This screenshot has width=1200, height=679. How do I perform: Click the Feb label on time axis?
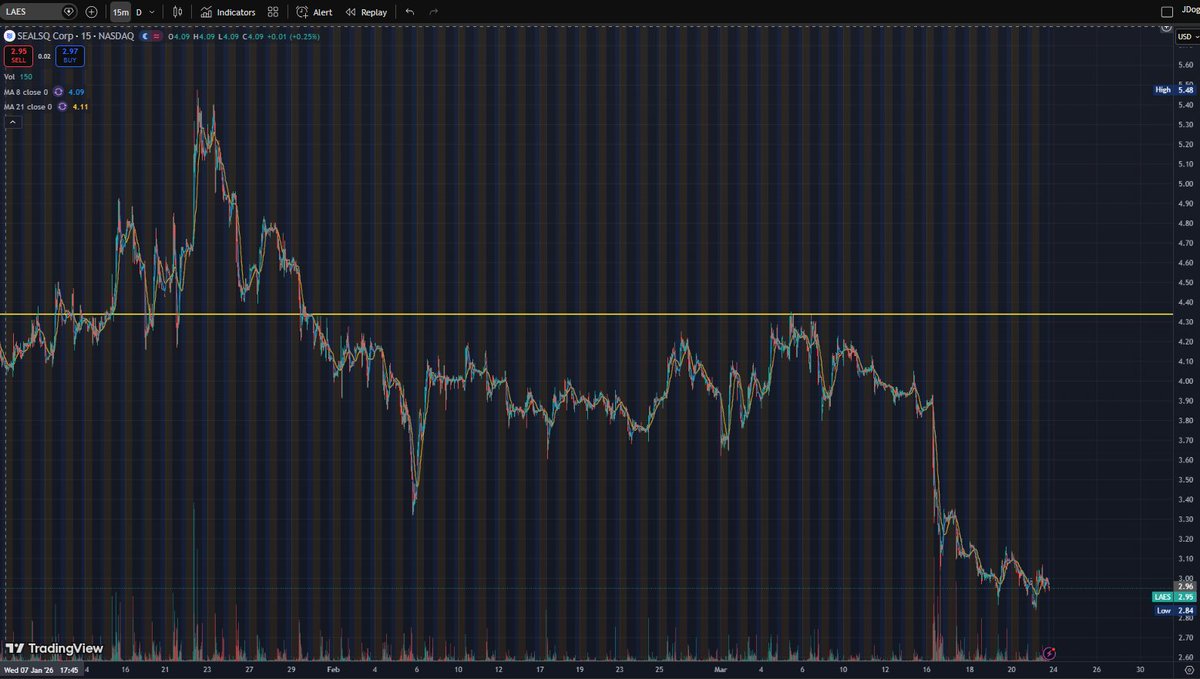(333, 669)
